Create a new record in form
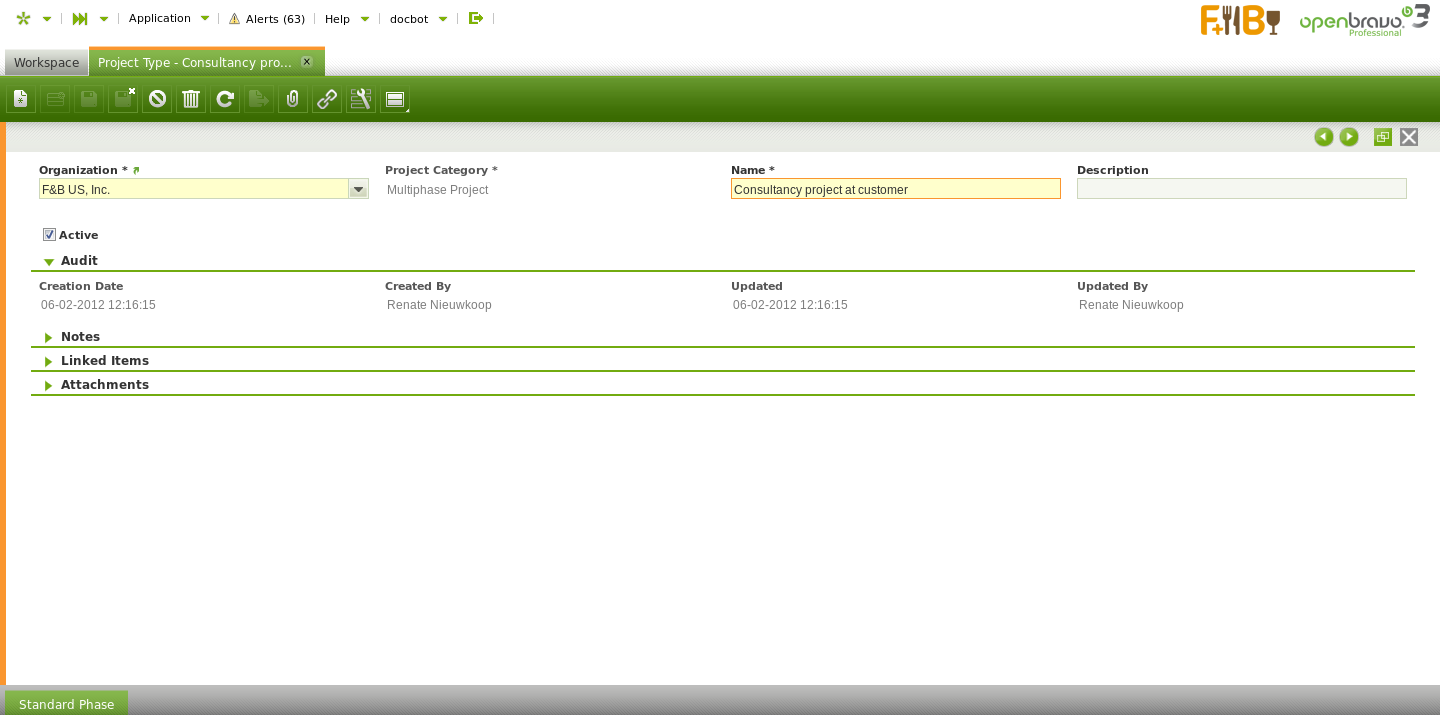The width and height of the screenshot is (1440, 715). tap(21, 99)
